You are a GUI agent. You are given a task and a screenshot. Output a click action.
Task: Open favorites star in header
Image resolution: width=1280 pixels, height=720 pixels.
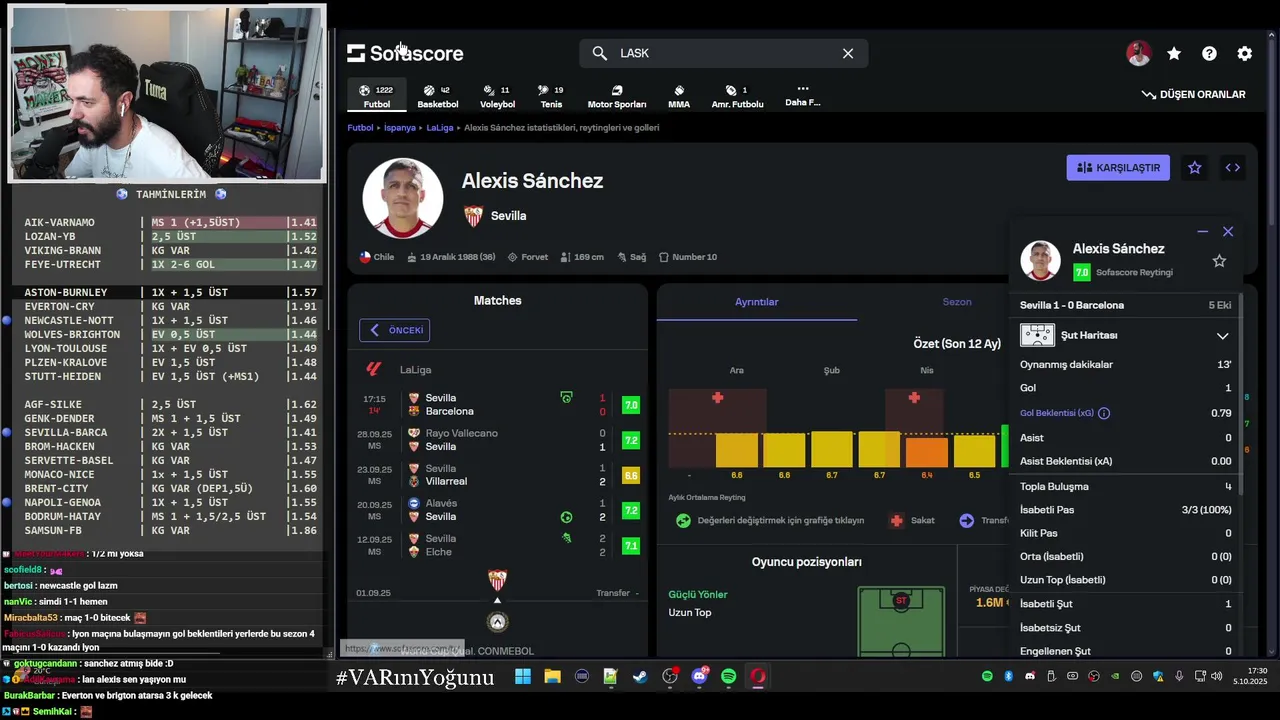point(1174,54)
